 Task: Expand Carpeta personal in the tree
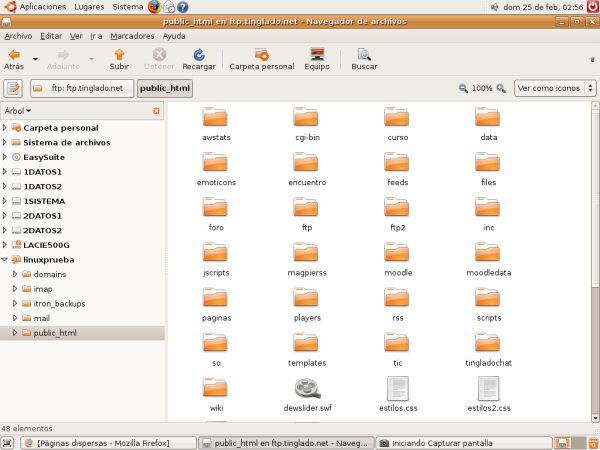point(5,127)
